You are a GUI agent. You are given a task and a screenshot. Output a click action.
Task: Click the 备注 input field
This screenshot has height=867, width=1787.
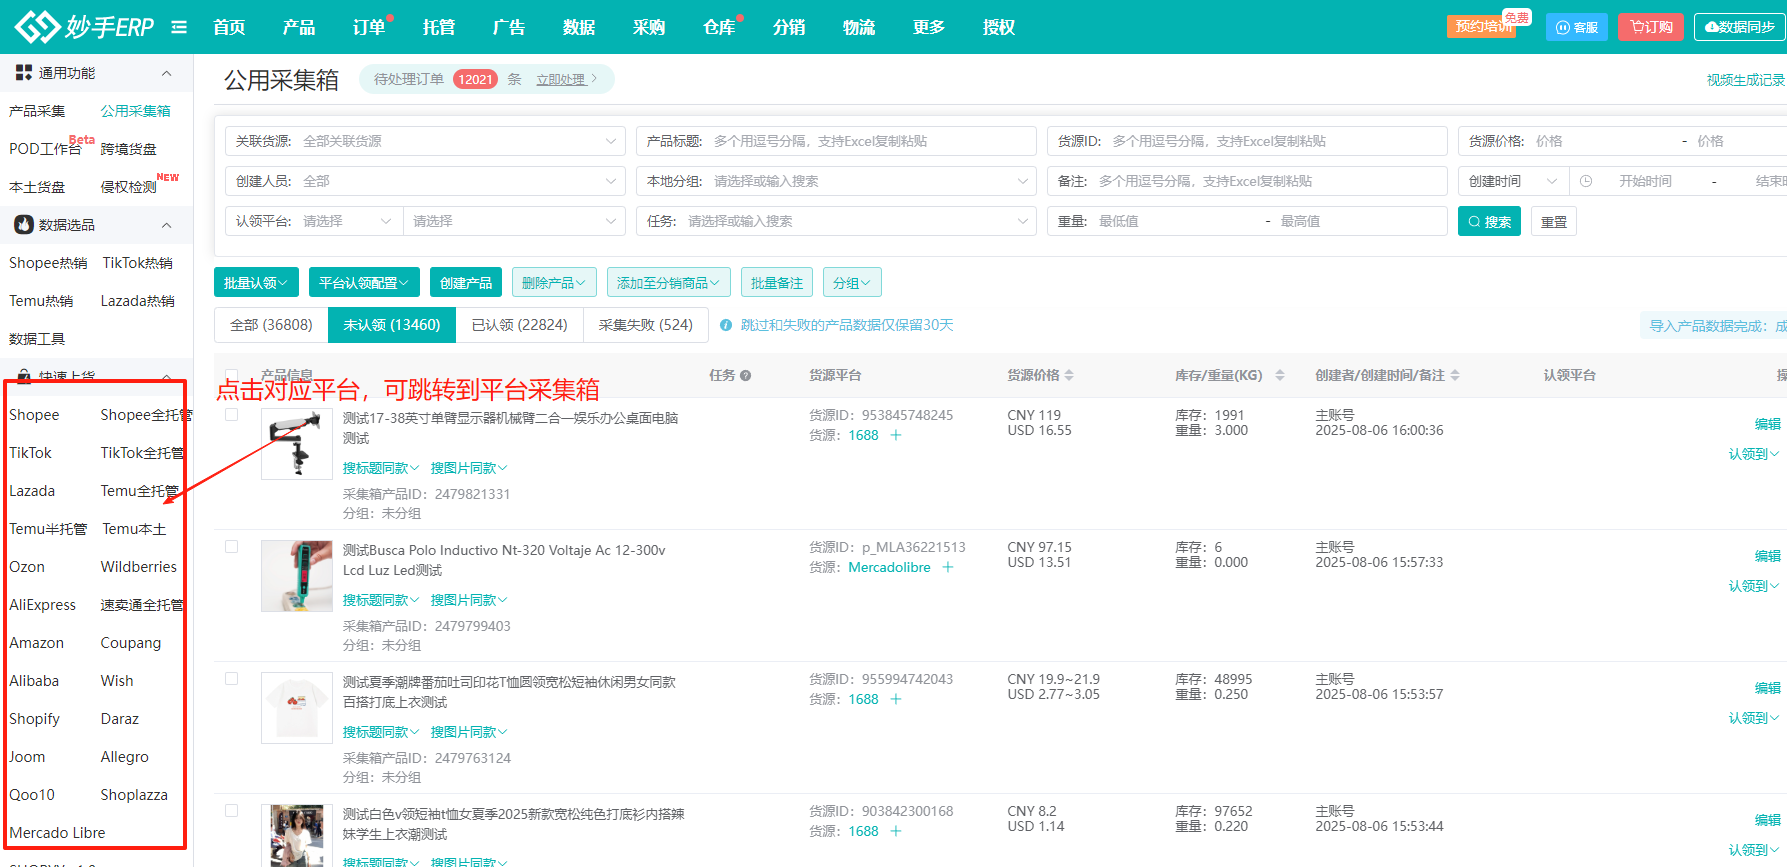click(1247, 181)
